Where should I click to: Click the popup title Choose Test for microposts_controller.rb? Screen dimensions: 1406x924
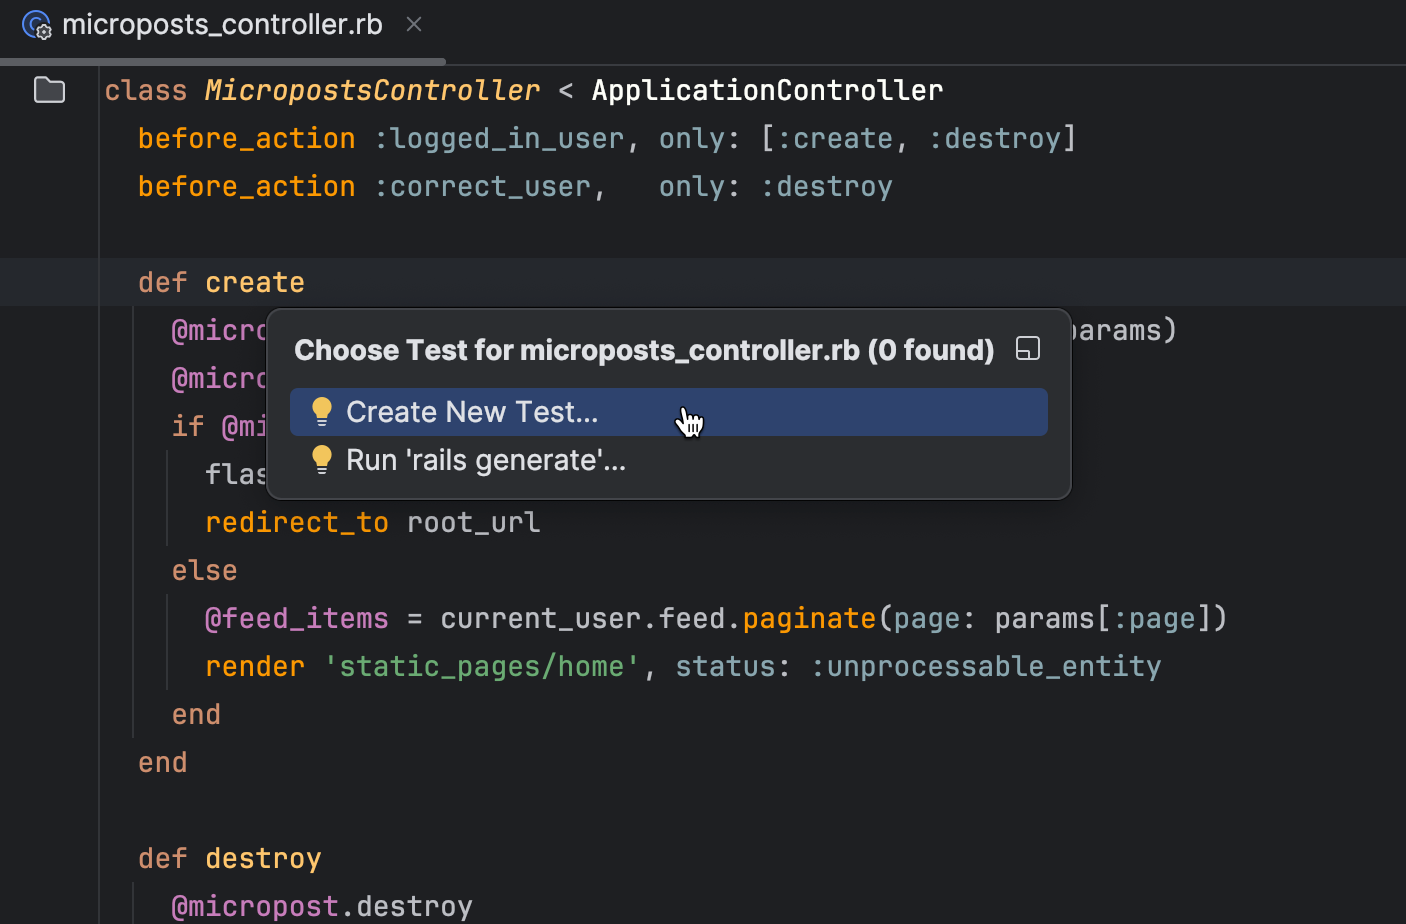(644, 350)
